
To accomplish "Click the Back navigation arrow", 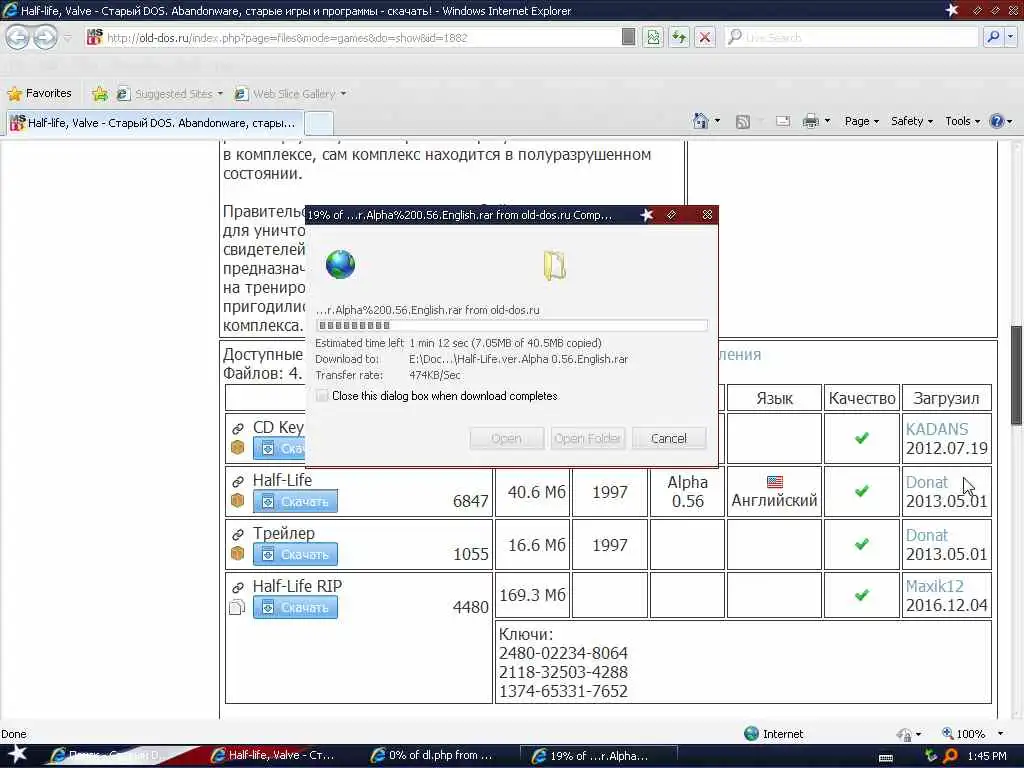I will tap(18, 37).
